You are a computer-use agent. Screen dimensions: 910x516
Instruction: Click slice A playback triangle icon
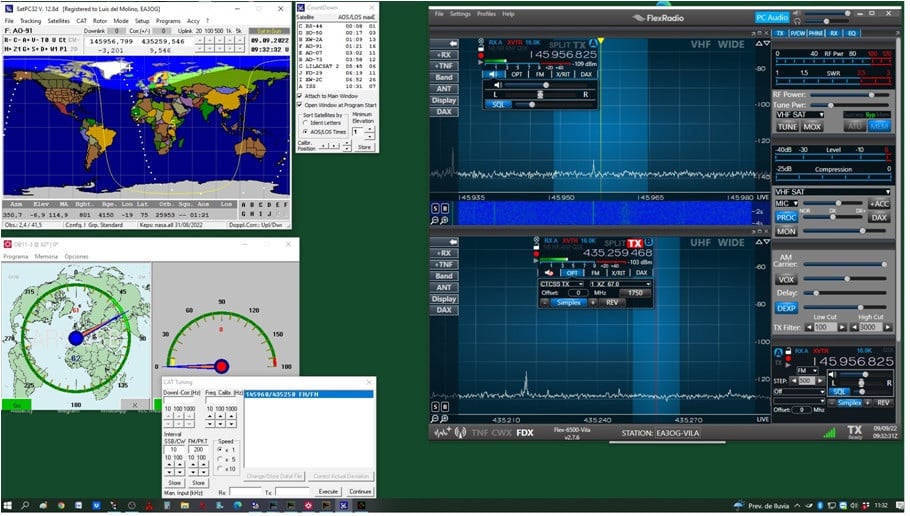481,62
